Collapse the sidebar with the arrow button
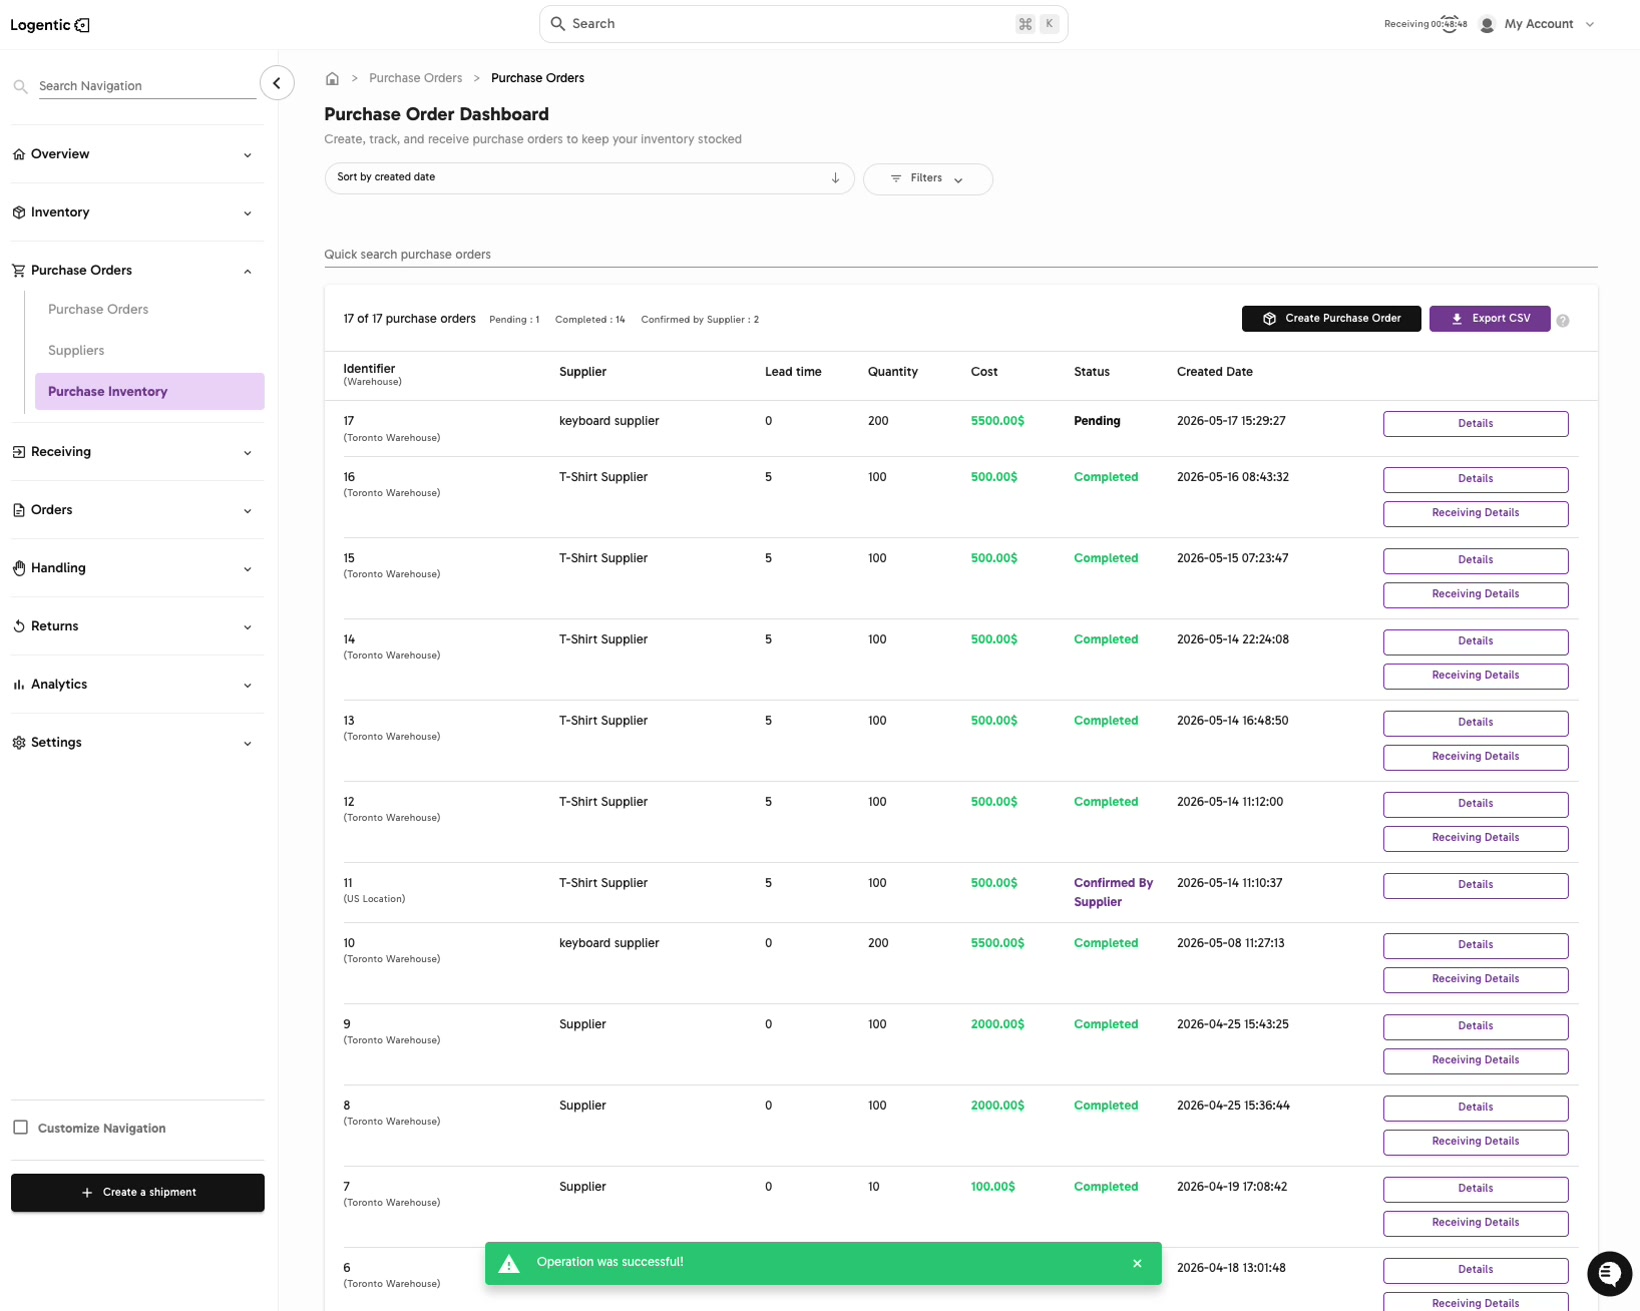This screenshot has height=1311, width=1640. [277, 83]
